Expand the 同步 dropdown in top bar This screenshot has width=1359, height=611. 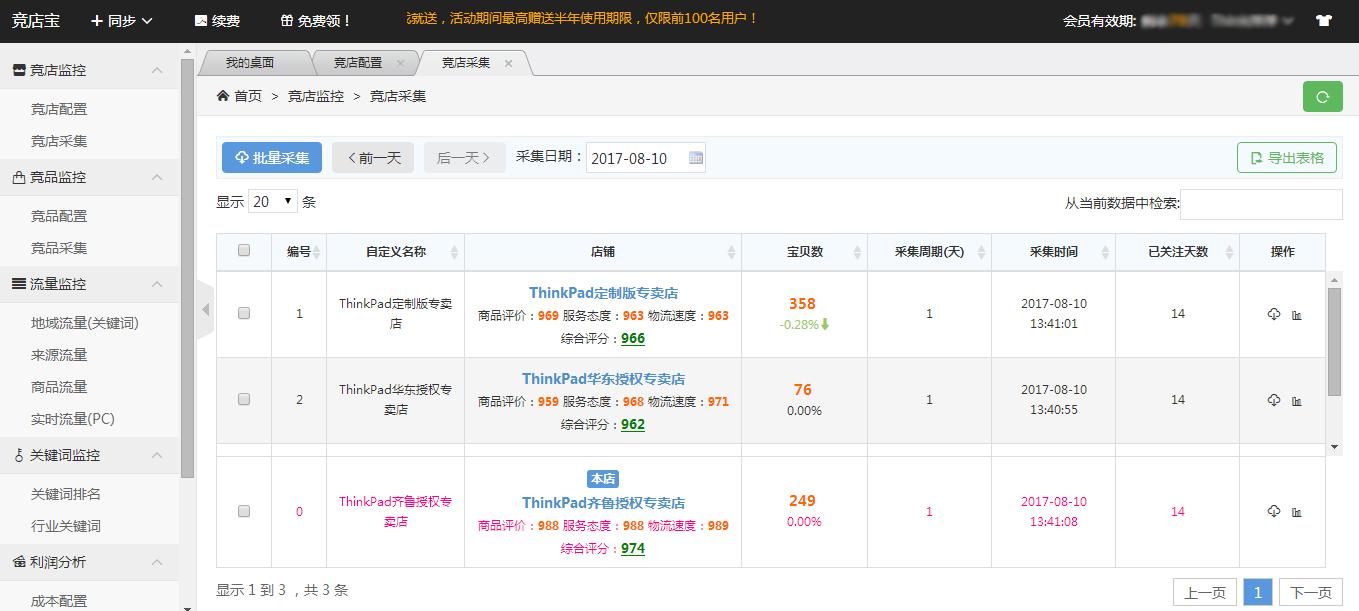[x=122, y=20]
